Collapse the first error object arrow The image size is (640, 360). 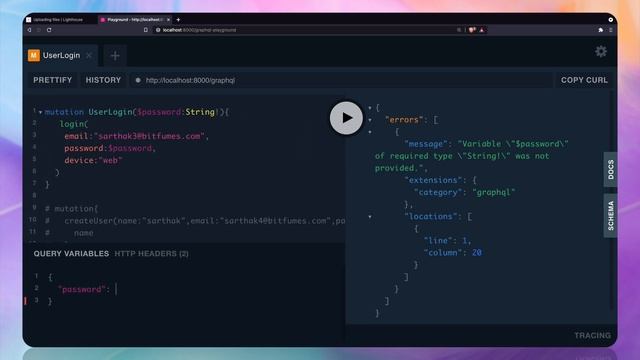[x=370, y=132]
